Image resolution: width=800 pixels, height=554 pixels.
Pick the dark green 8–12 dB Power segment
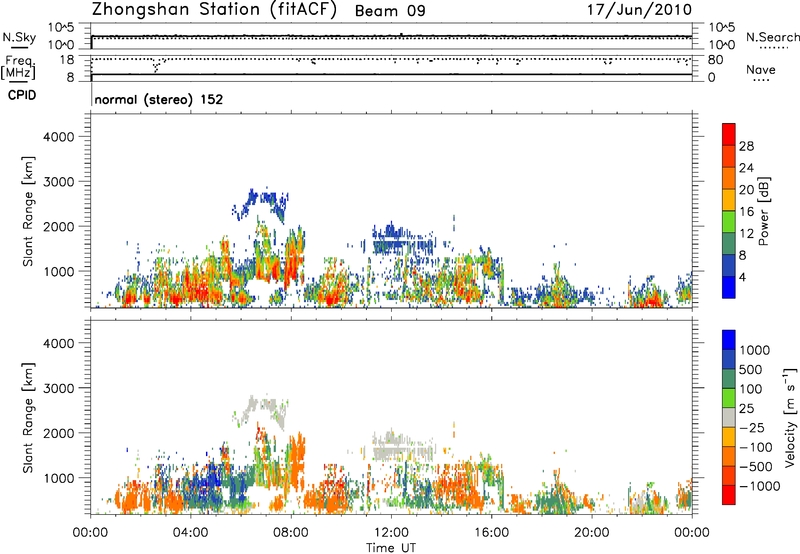pos(729,243)
